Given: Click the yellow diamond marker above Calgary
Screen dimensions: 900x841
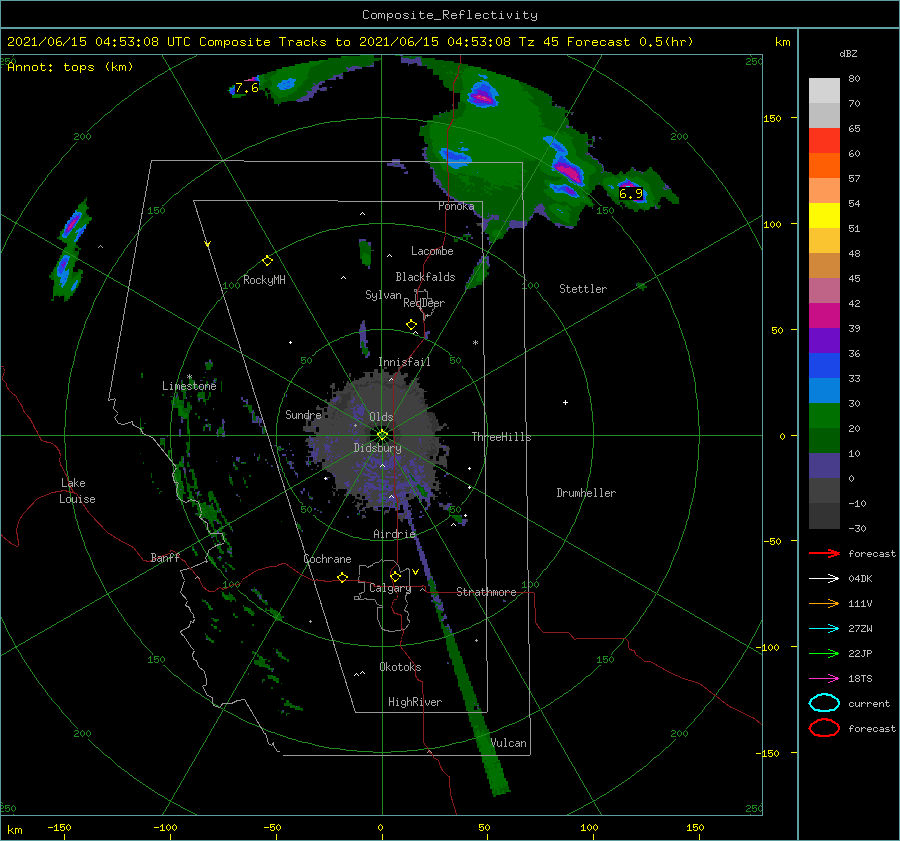Looking at the screenshot, I should pos(395,576).
